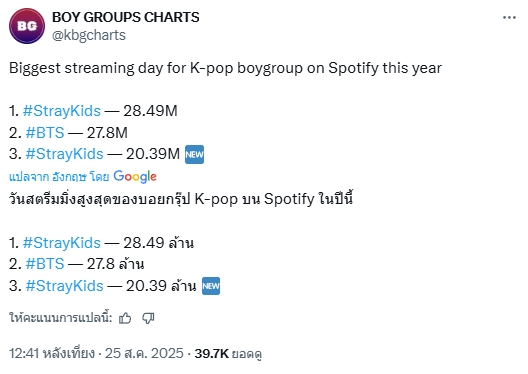528x374 pixels.
Task: Open the @kbgcharts handle link
Action: 89,35
